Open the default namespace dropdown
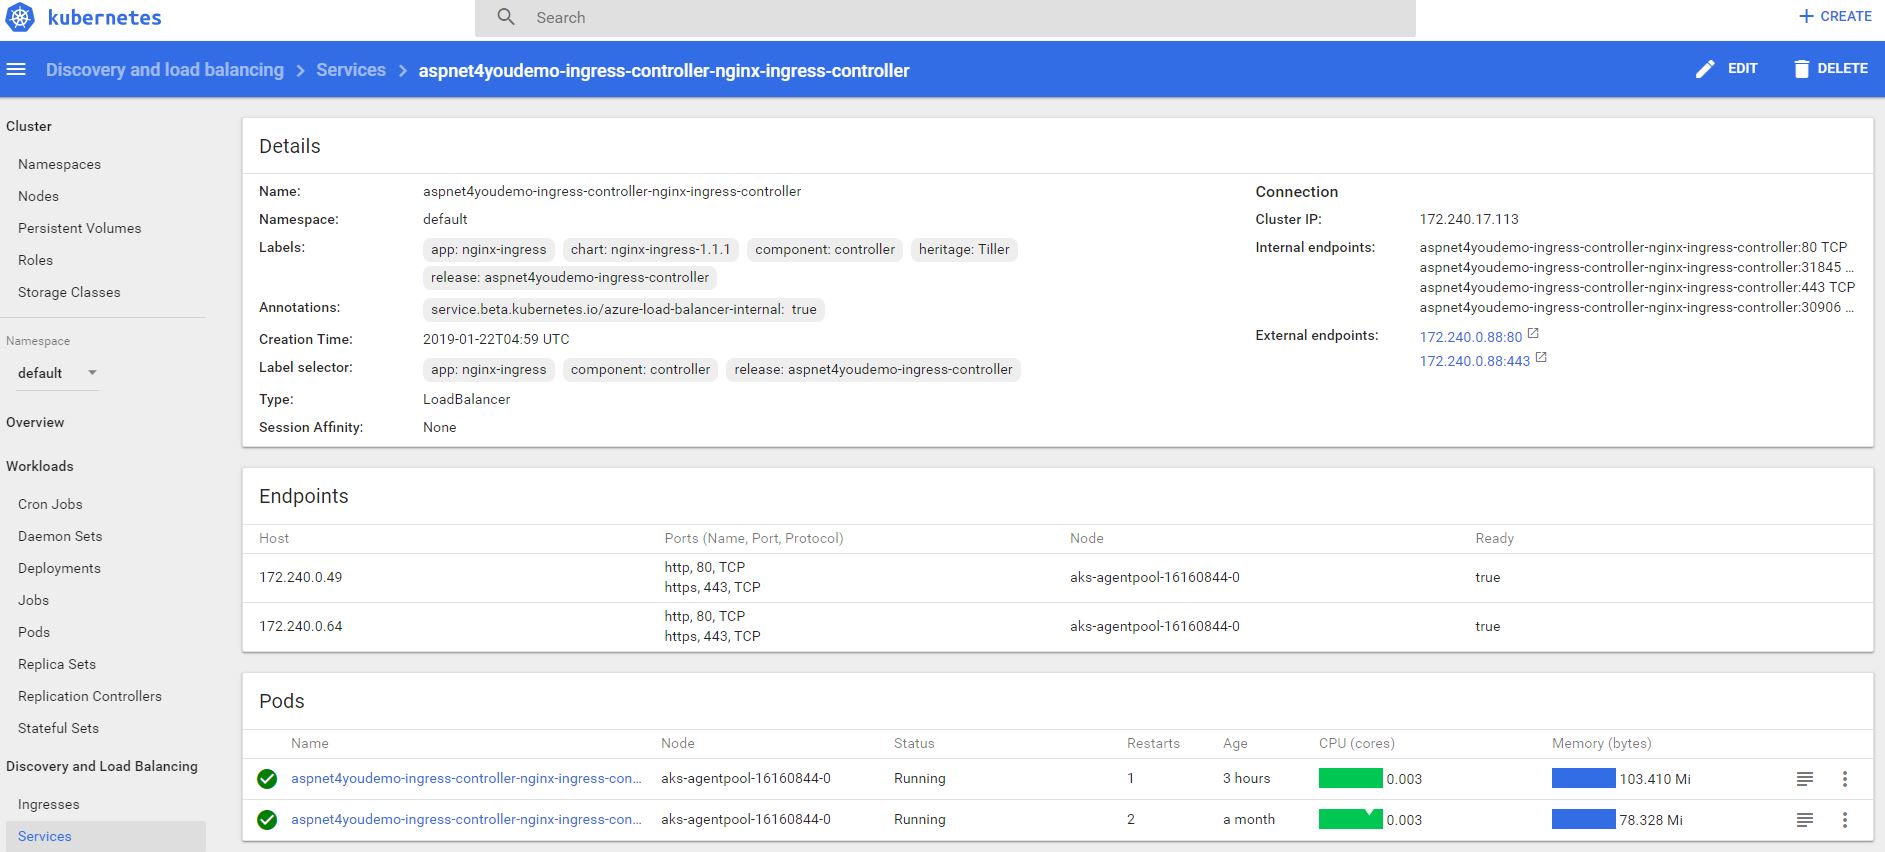Viewport: 1885px width, 852px height. (58, 373)
